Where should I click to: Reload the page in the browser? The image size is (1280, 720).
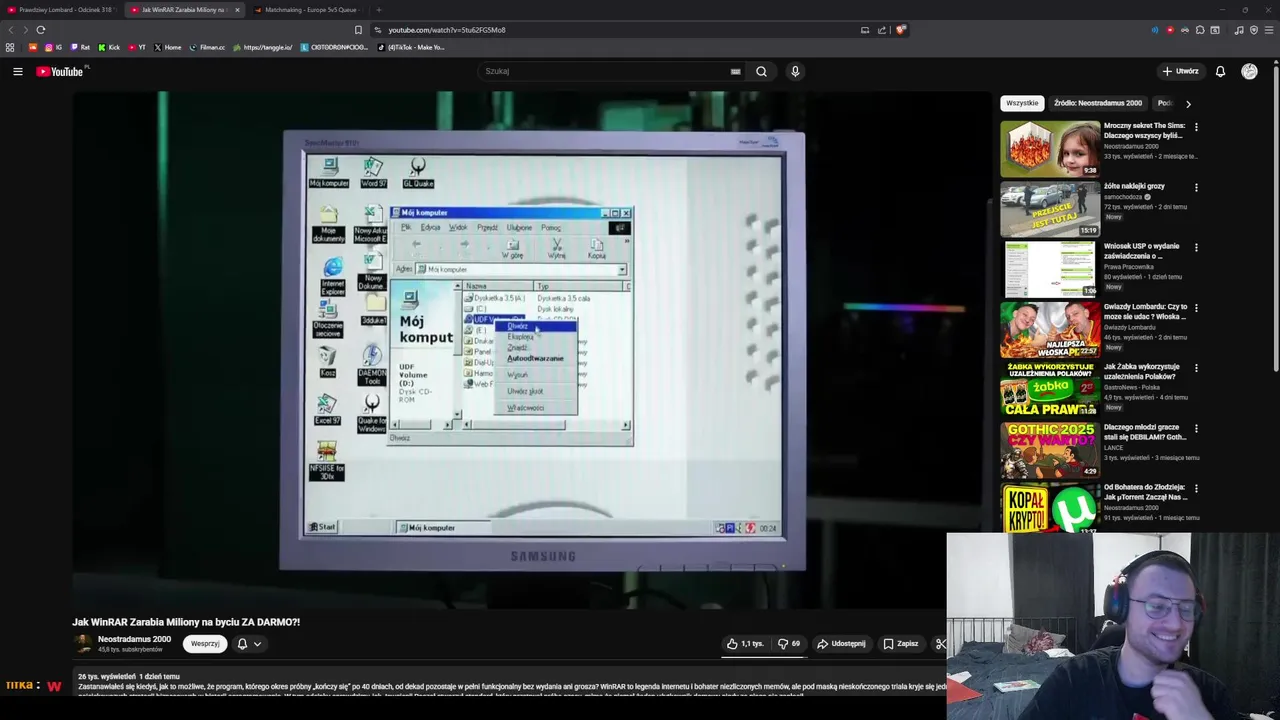40,30
